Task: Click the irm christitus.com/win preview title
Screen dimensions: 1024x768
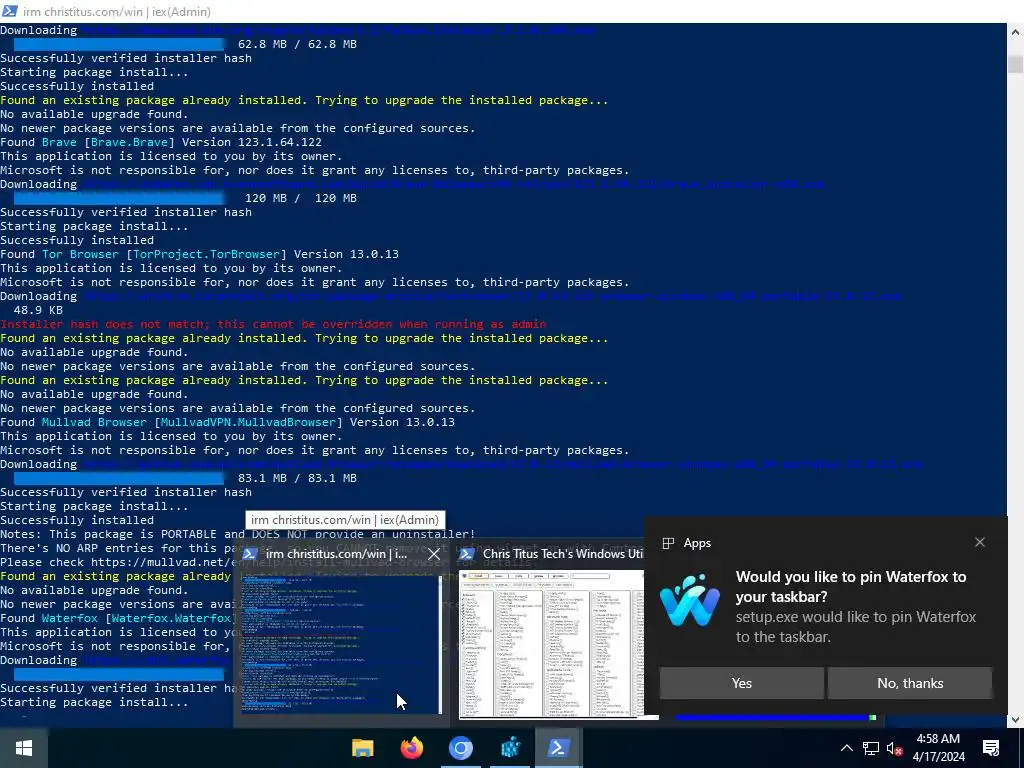Action: (x=336, y=554)
